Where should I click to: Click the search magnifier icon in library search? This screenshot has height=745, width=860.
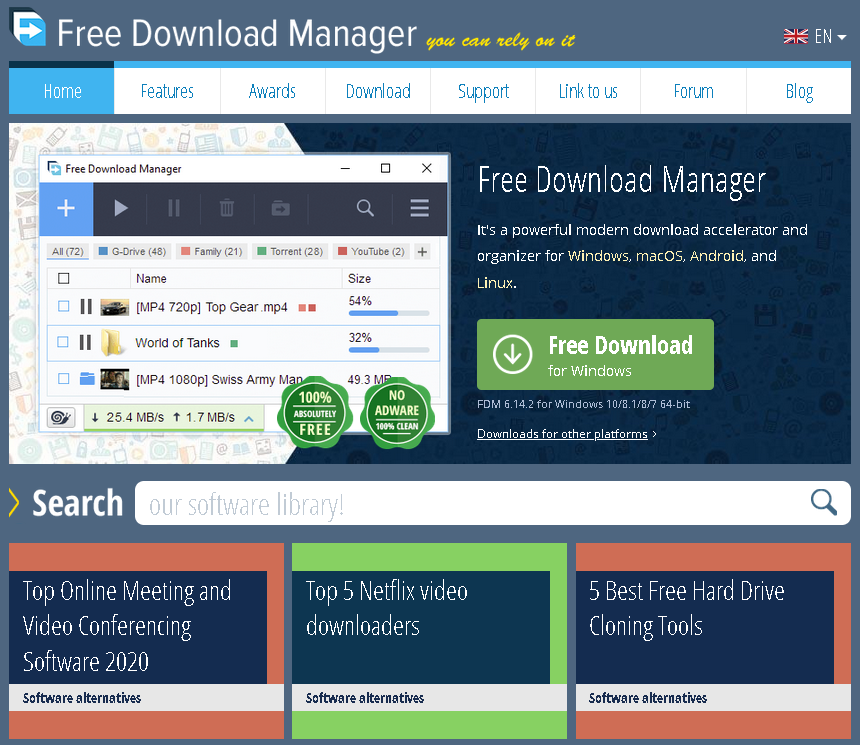click(x=823, y=502)
